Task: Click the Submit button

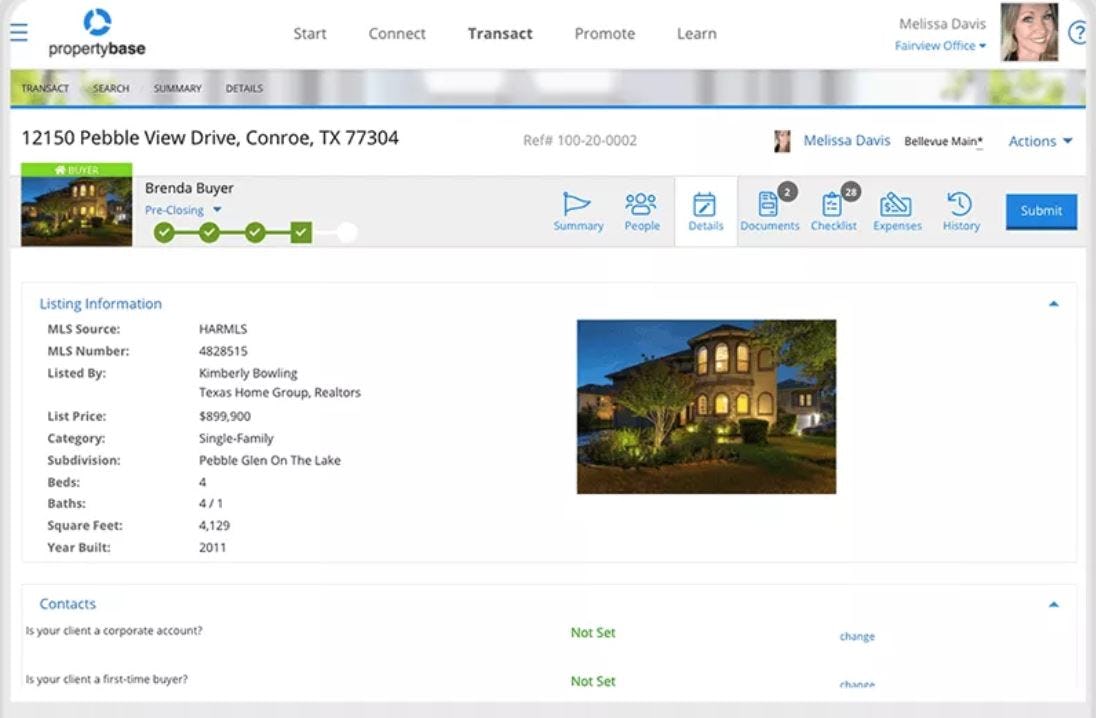Action: 1040,211
